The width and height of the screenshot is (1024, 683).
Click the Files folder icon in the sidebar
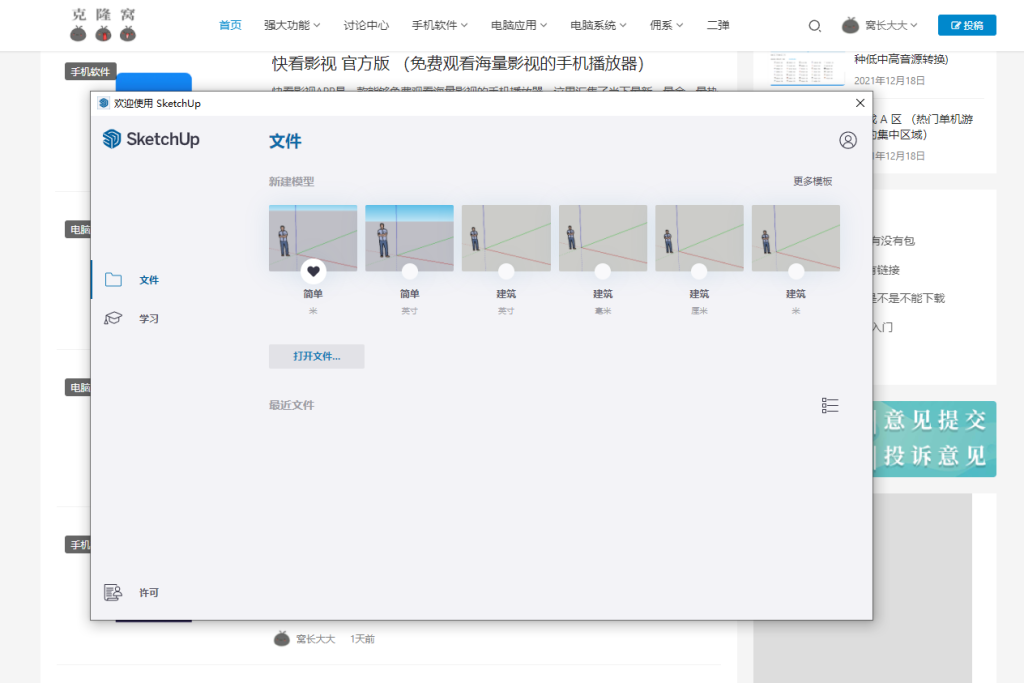click(x=113, y=280)
